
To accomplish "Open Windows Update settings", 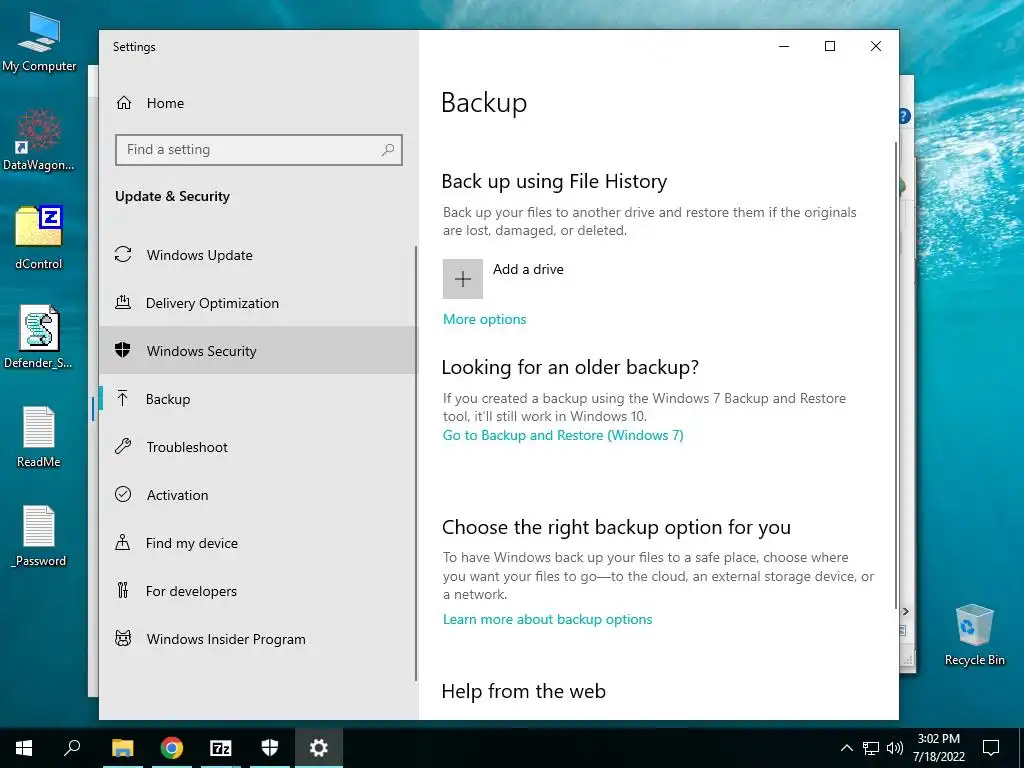I will pos(257,255).
